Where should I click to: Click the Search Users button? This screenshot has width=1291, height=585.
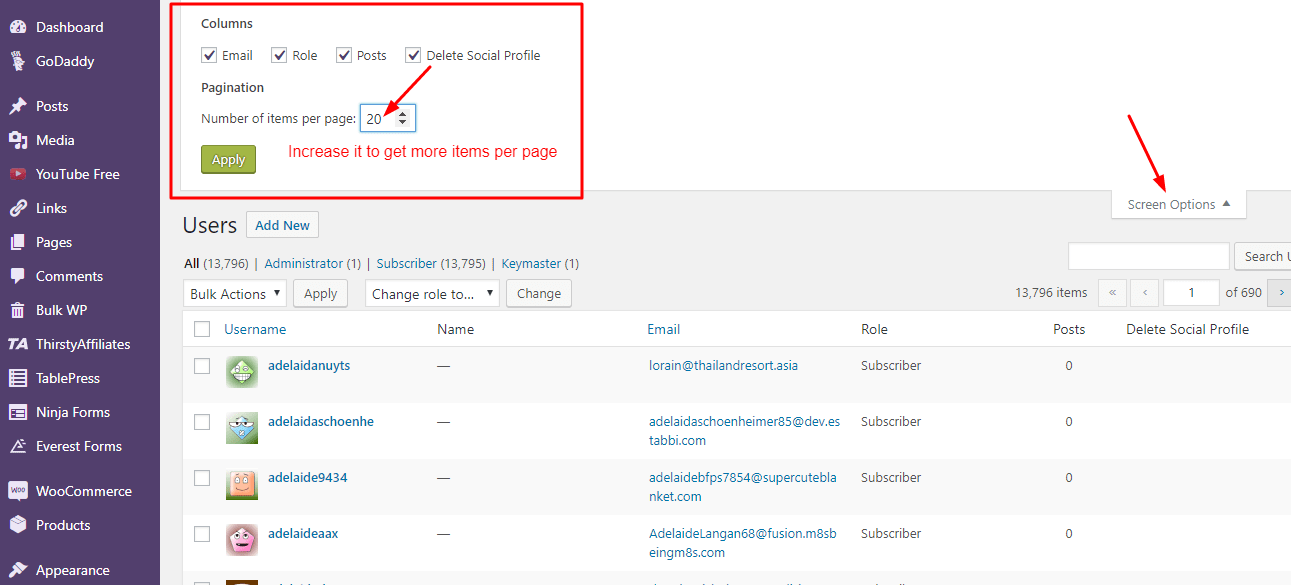[x=1263, y=256]
